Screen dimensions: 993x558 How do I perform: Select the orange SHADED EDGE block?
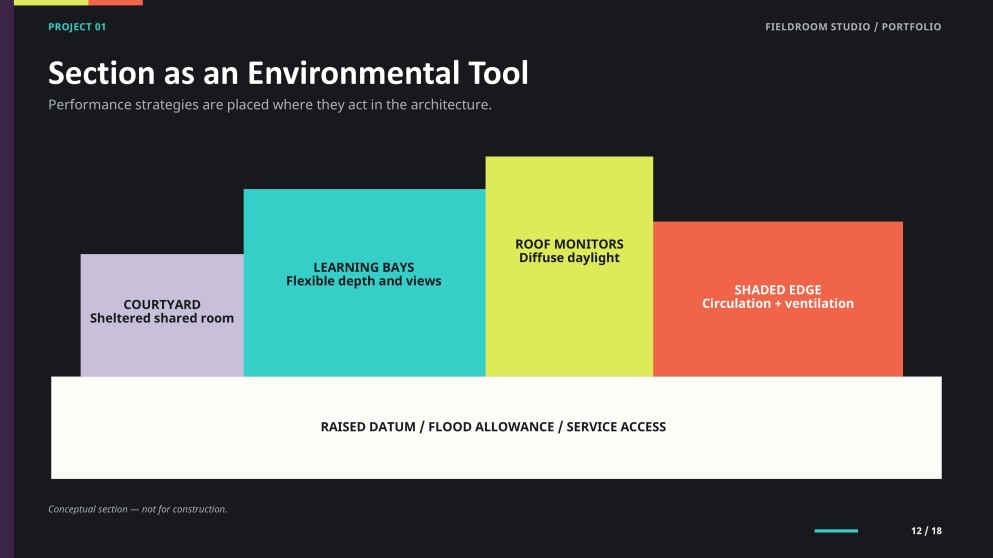coord(778,299)
